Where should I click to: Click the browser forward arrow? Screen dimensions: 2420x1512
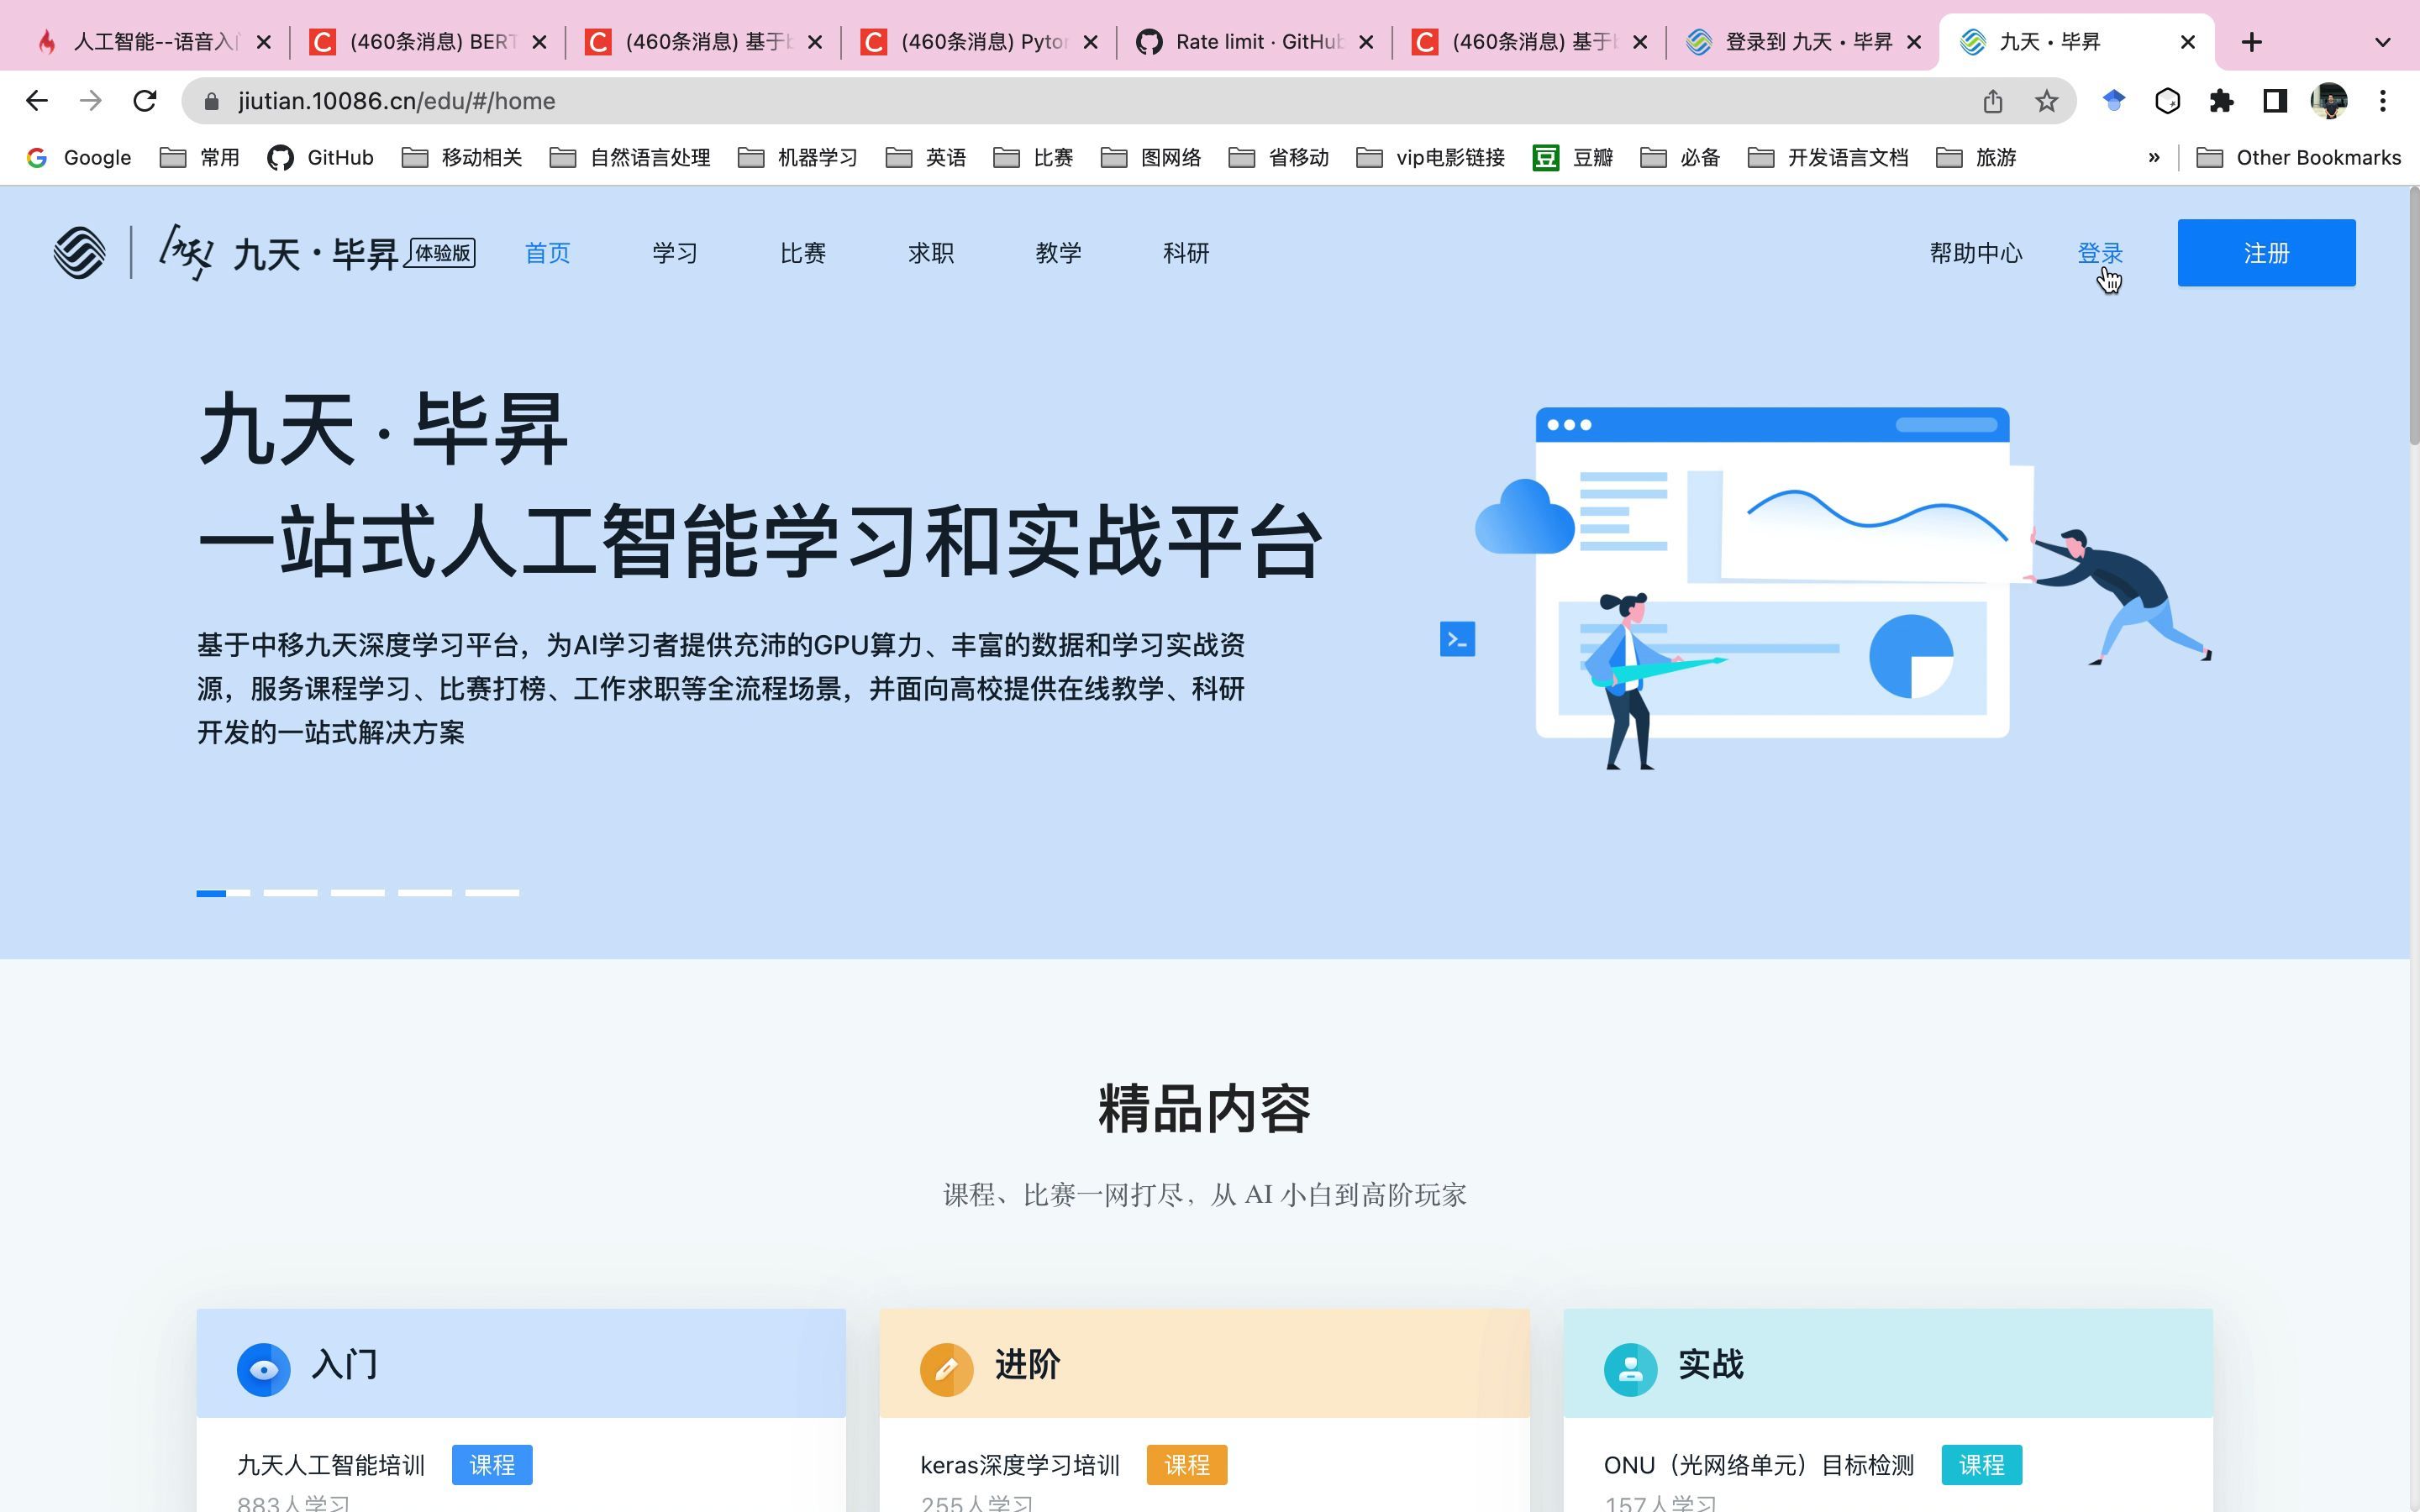(91, 101)
